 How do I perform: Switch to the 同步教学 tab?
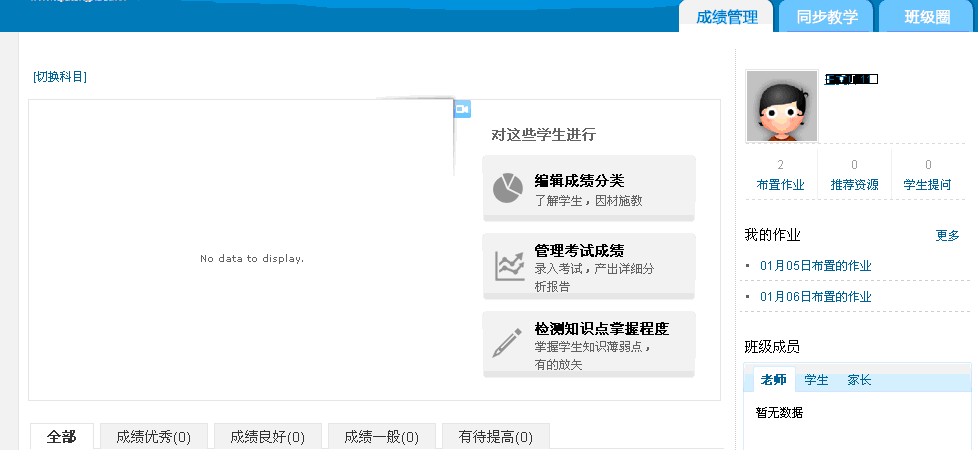(x=827, y=17)
